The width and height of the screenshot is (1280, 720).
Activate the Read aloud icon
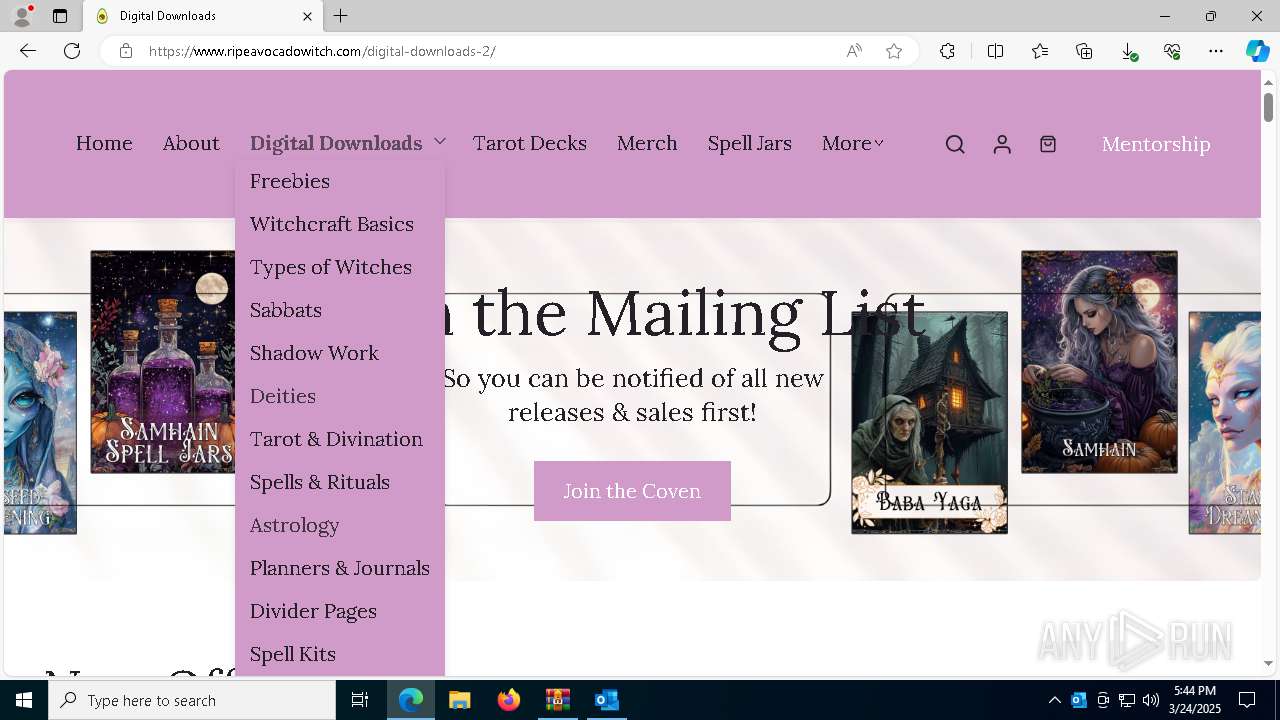pyautogui.click(x=854, y=51)
